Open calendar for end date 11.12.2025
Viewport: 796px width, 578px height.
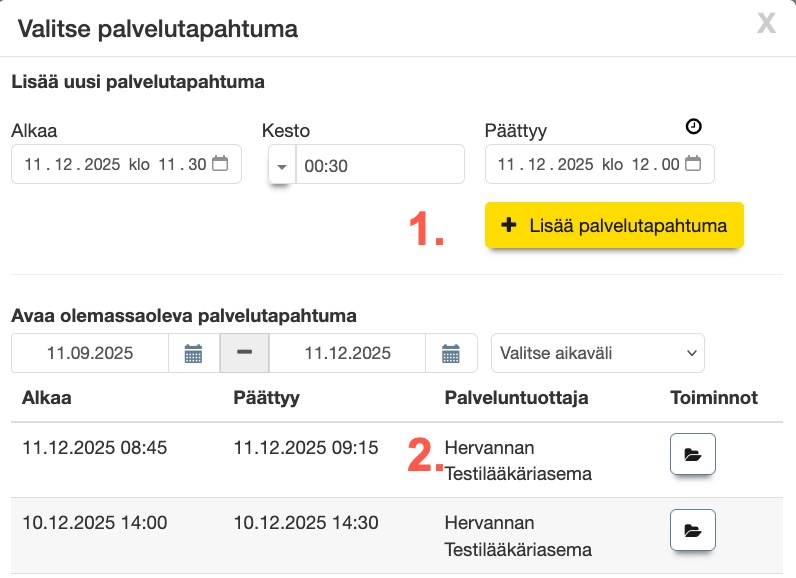(451, 353)
